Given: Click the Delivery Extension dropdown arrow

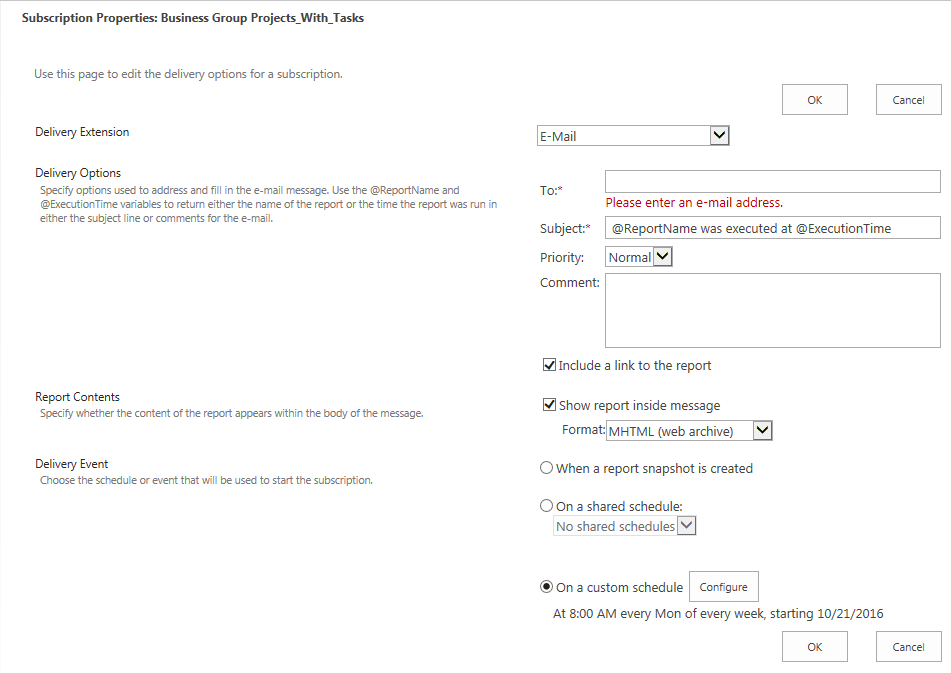Looking at the screenshot, I should coord(719,135).
